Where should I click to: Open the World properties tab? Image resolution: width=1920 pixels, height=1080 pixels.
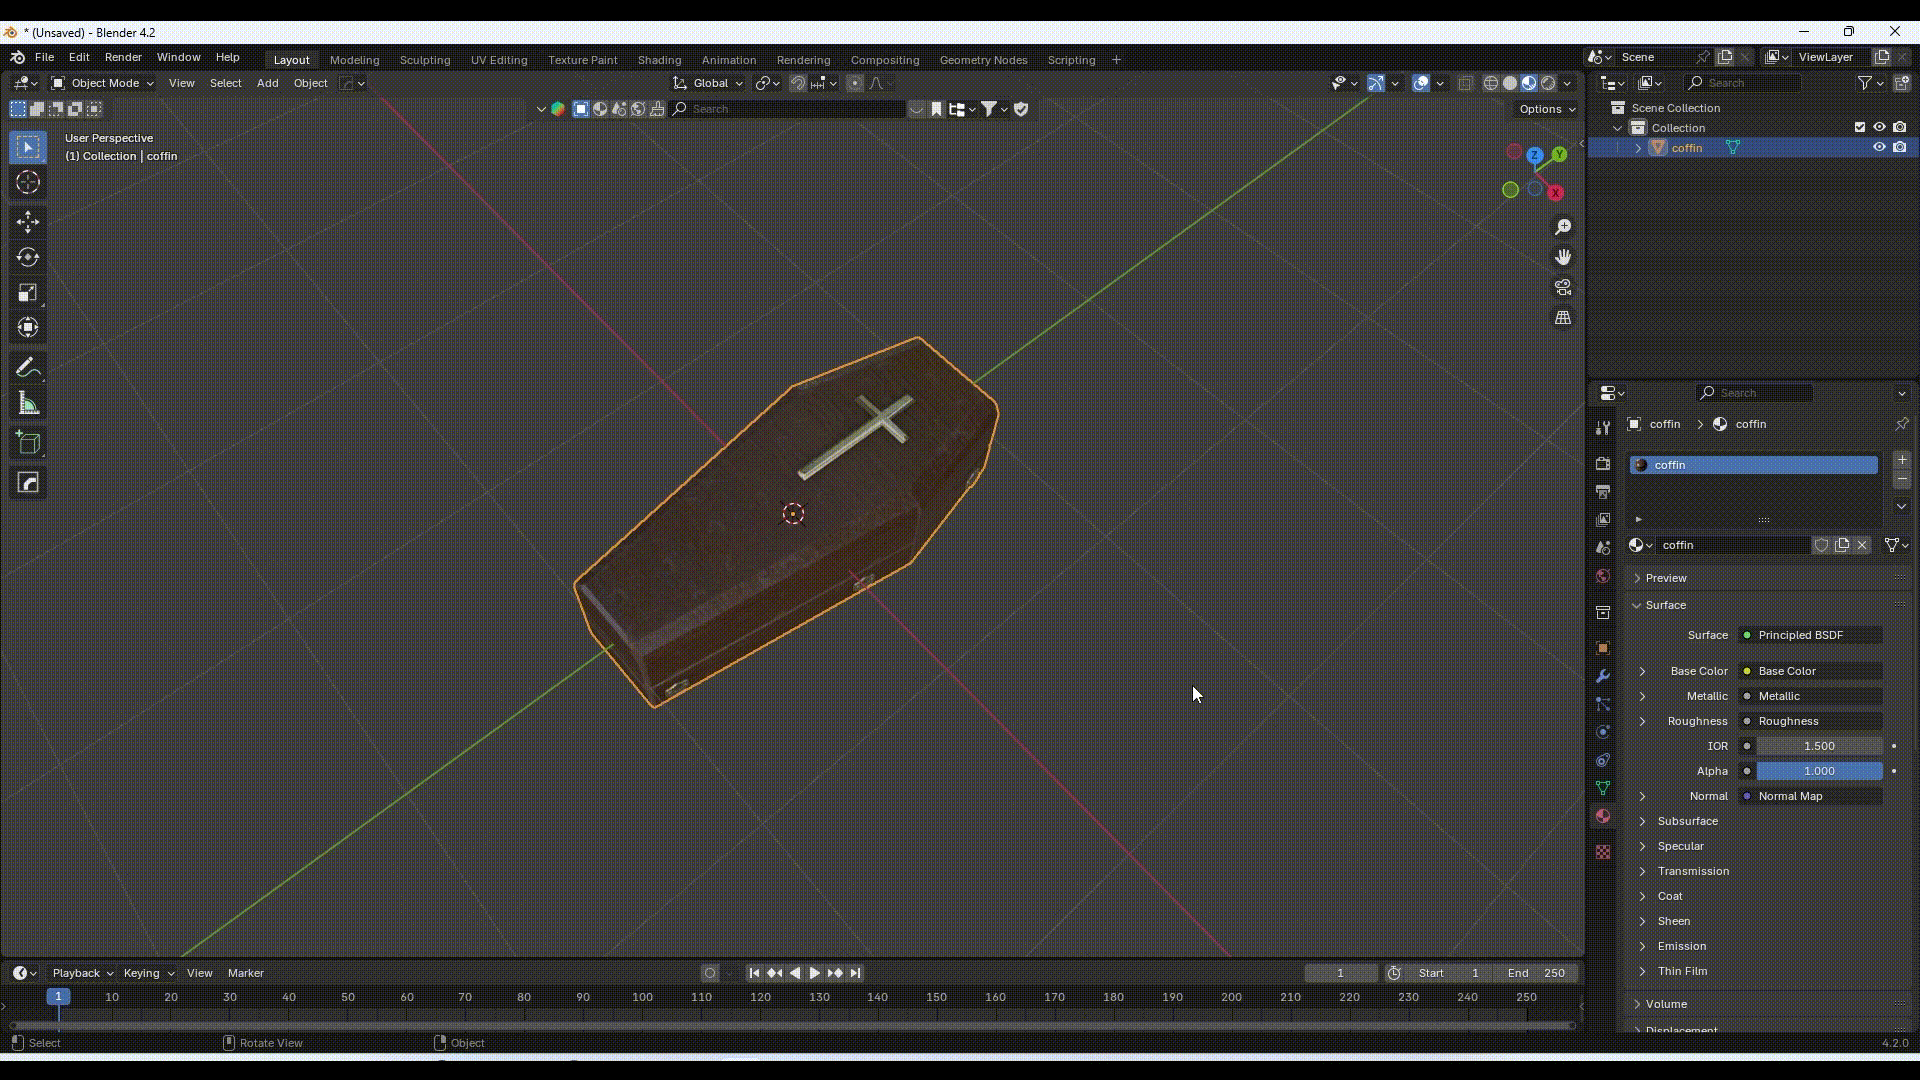coord(1603,576)
